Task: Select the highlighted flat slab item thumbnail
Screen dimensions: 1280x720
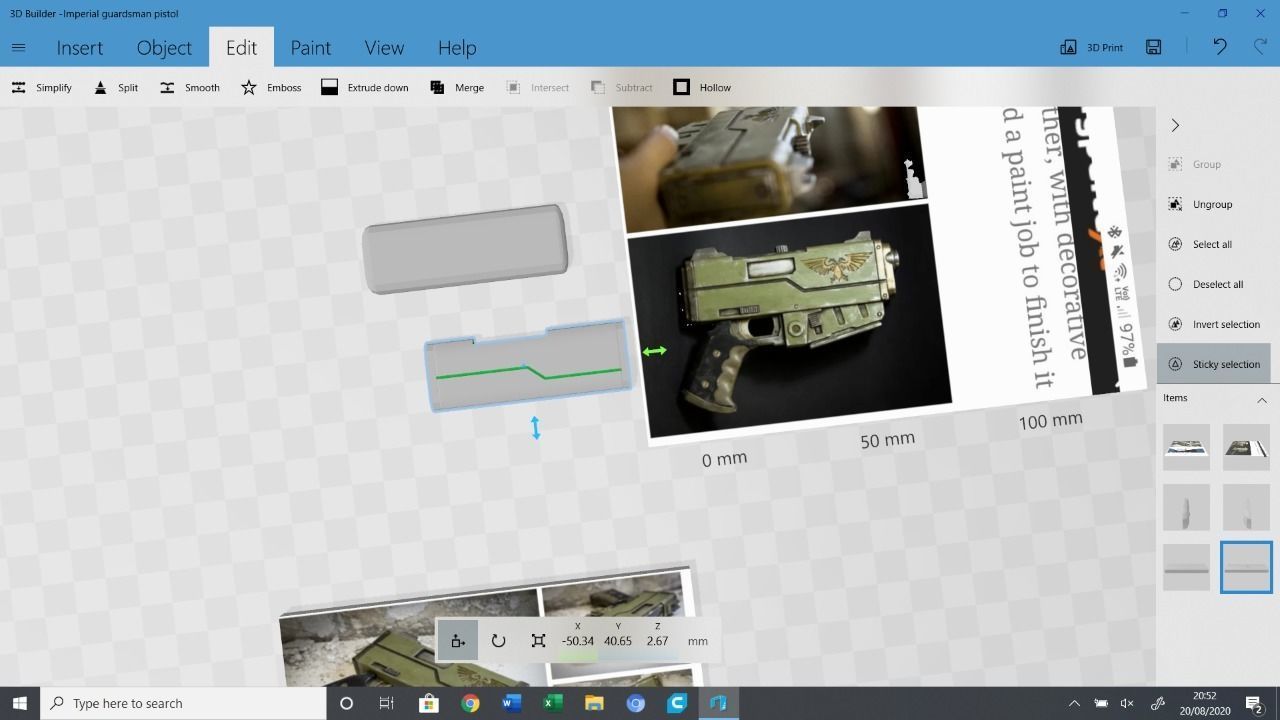Action: pos(1246,567)
